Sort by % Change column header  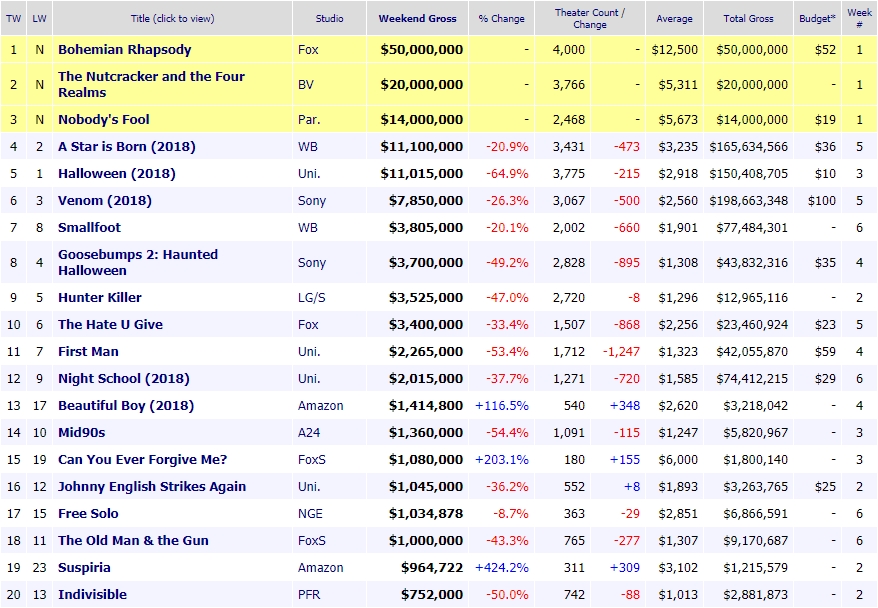[501, 18]
